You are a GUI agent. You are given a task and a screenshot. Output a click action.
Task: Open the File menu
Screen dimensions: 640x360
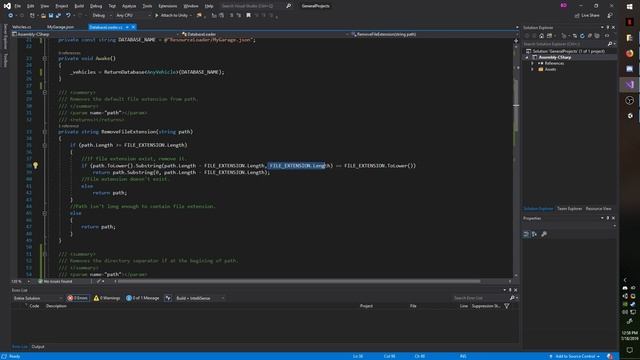(x=18, y=6)
